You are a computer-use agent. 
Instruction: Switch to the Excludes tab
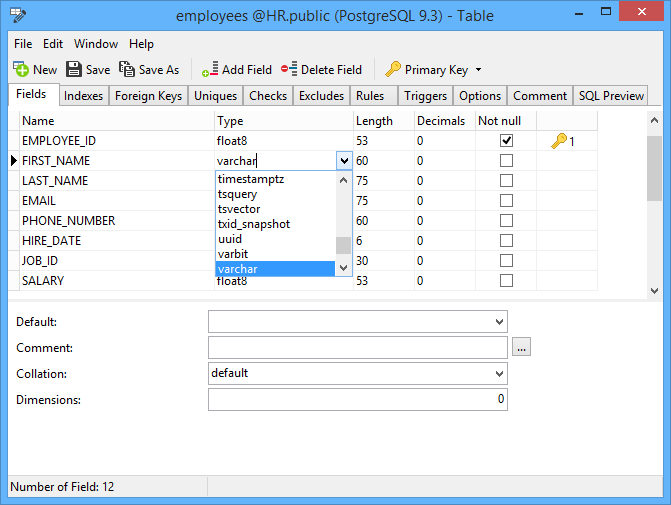(x=321, y=96)
